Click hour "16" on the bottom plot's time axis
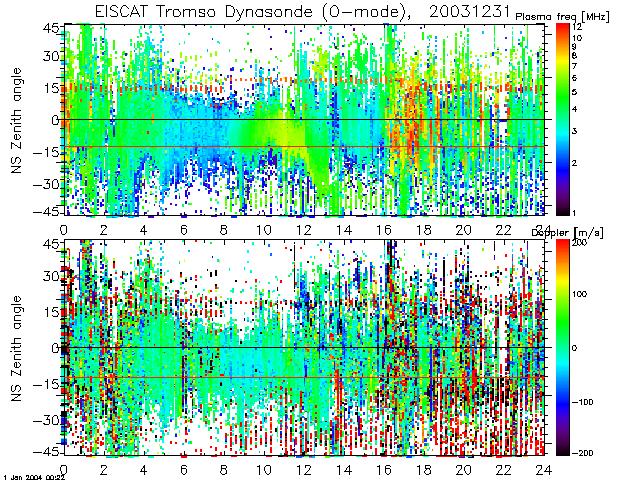640x480 pixels. click(x=384, y=470)
